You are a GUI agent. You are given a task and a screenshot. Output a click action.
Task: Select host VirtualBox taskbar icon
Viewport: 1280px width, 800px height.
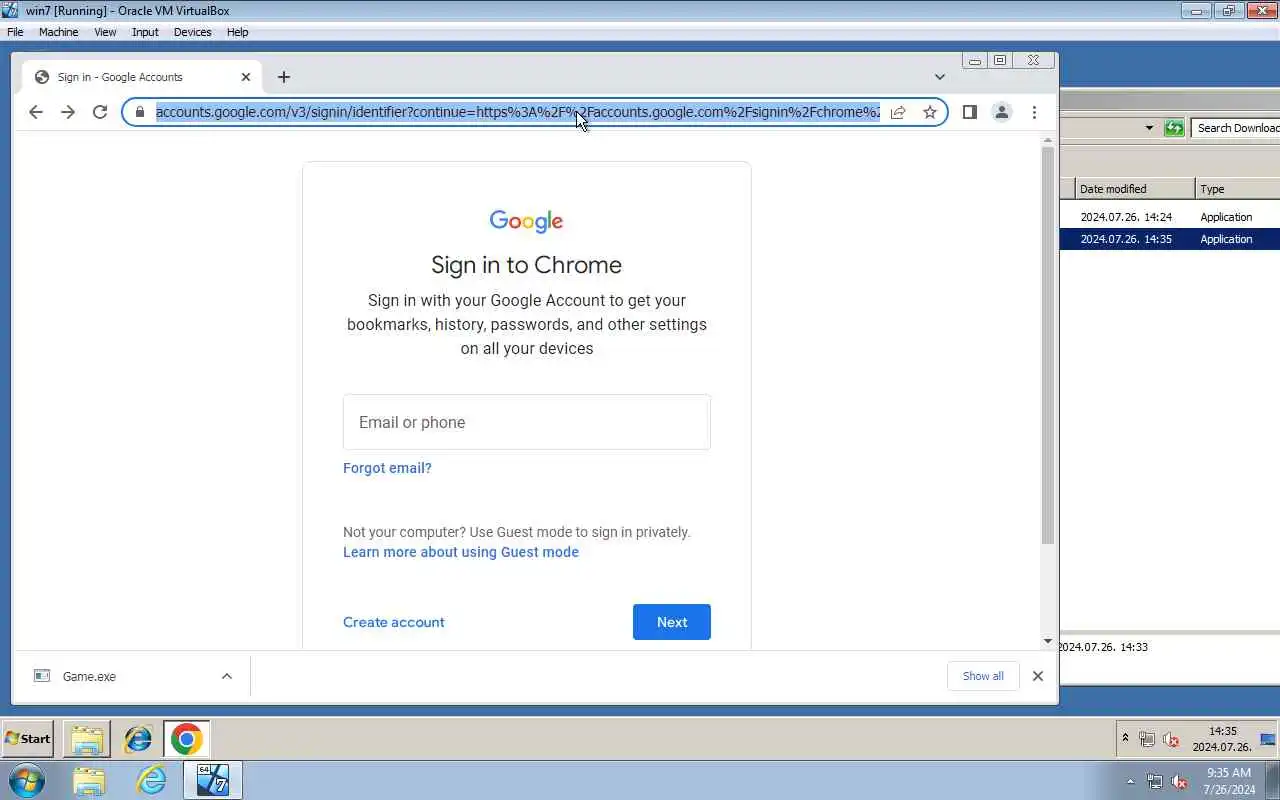[212, 780]
